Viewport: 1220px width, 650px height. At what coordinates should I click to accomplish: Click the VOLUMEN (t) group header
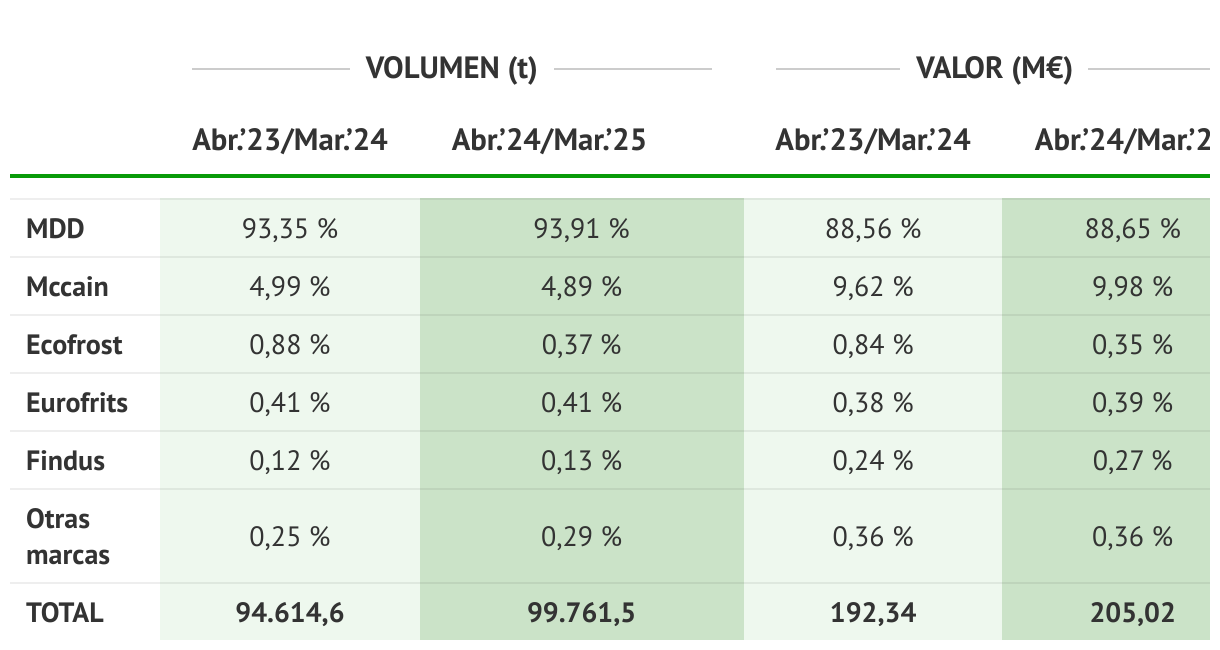pos(451,69)
